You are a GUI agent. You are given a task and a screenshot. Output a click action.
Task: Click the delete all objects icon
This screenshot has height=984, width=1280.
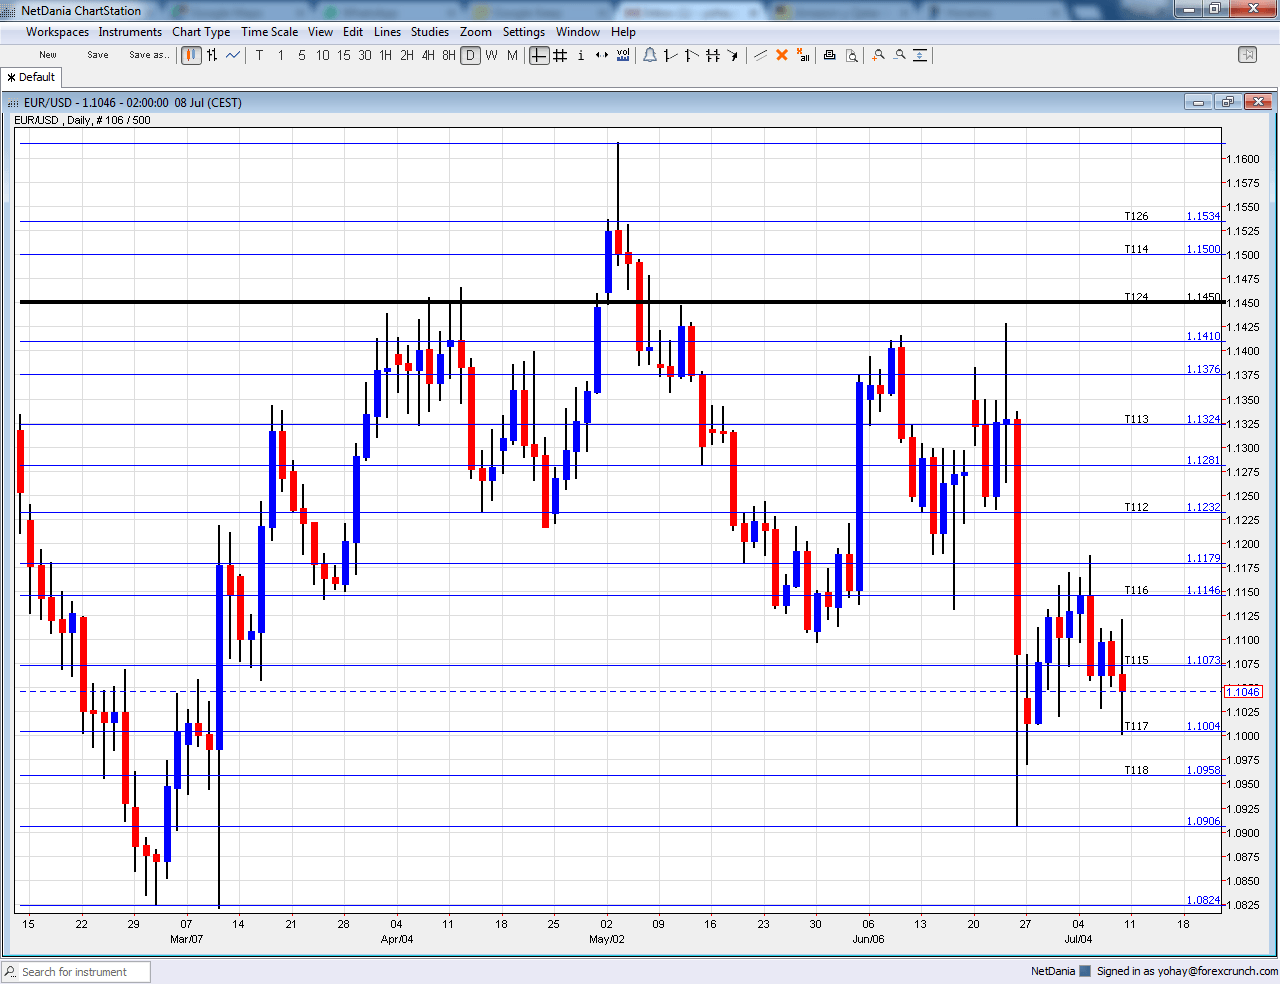(x=803, y=55)
